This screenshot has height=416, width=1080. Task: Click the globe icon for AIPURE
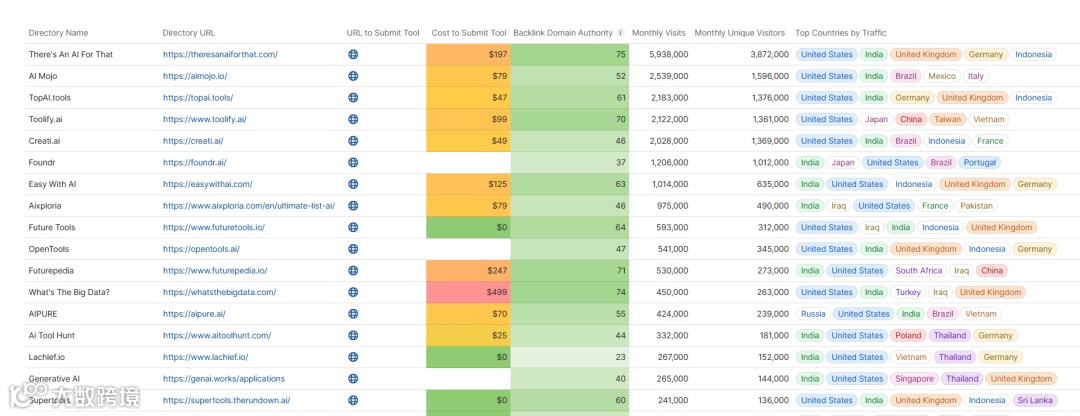click(353, 314)
